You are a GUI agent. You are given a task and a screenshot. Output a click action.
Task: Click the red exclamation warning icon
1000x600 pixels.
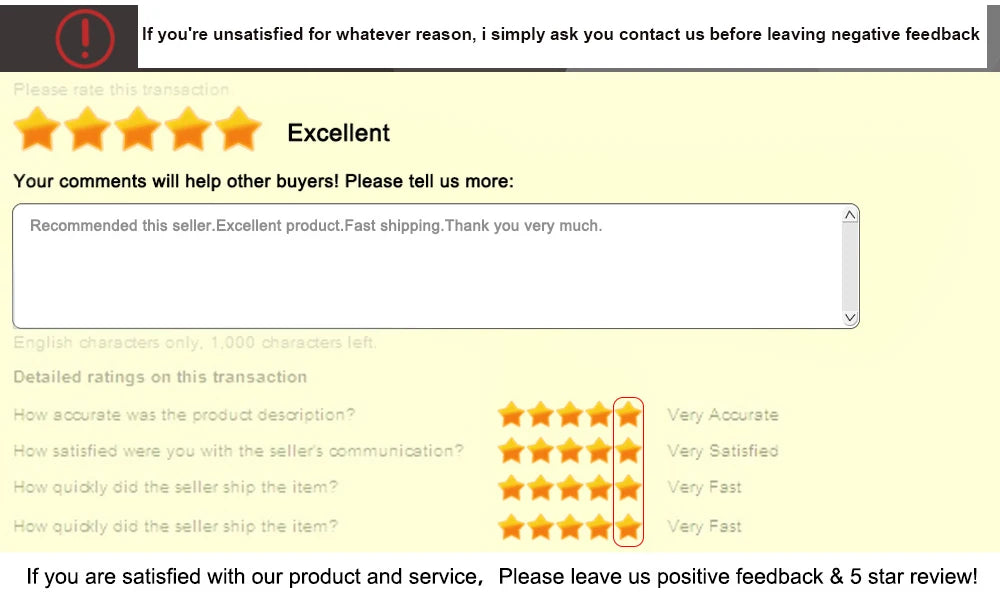pyautogui.click(x=85, y=37)
